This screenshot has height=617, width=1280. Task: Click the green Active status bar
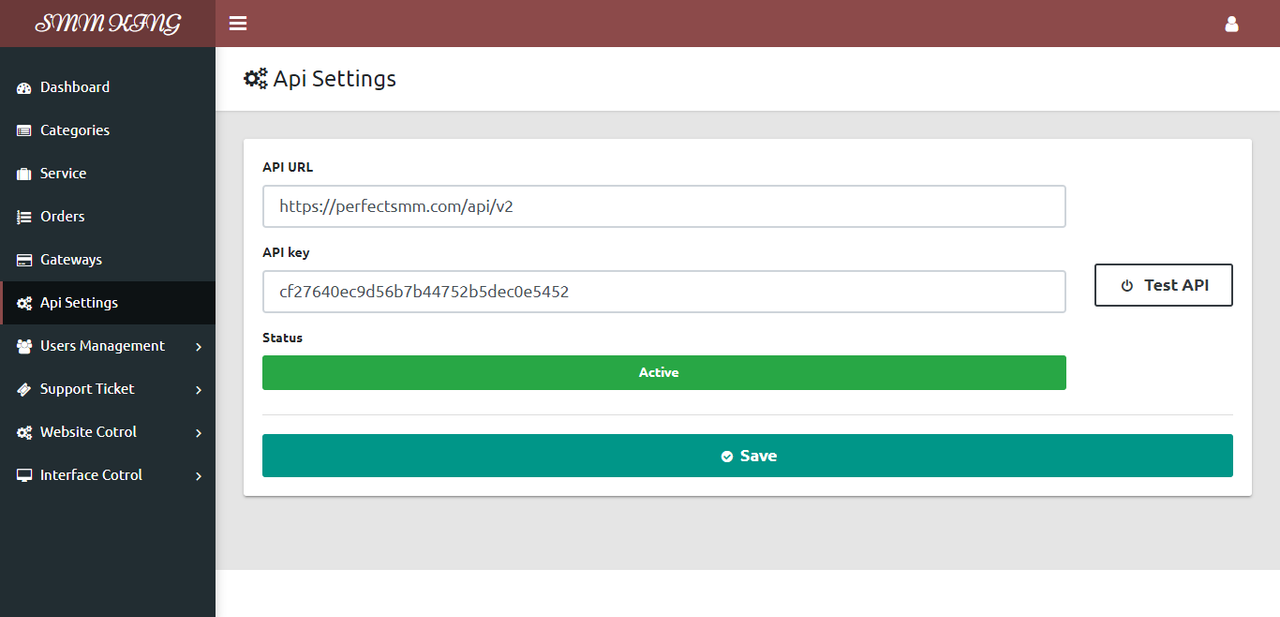[x=664, y=372]
